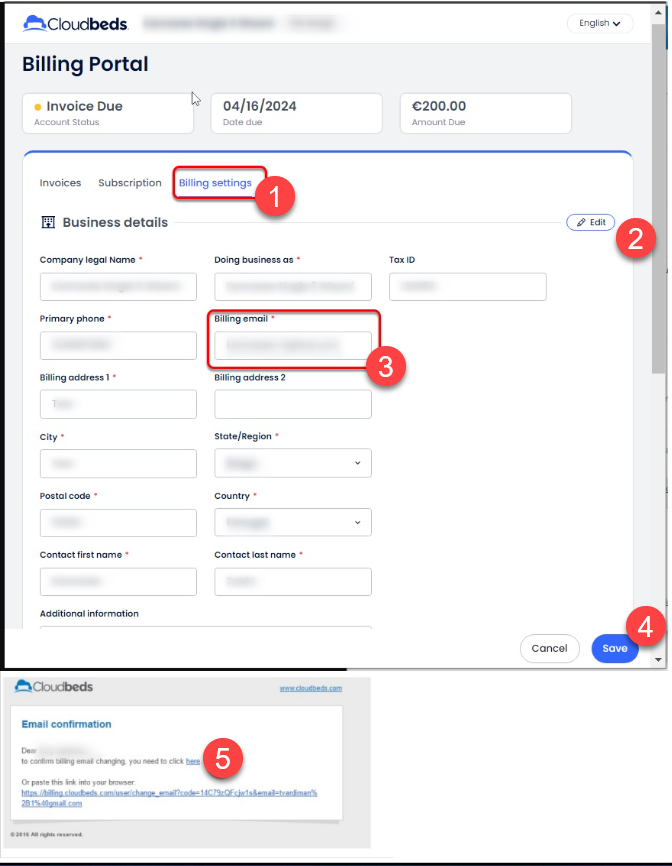Viewport: 672px width, 866px height.
Task: Click the Billing email input field
Action: click(293, 345)
